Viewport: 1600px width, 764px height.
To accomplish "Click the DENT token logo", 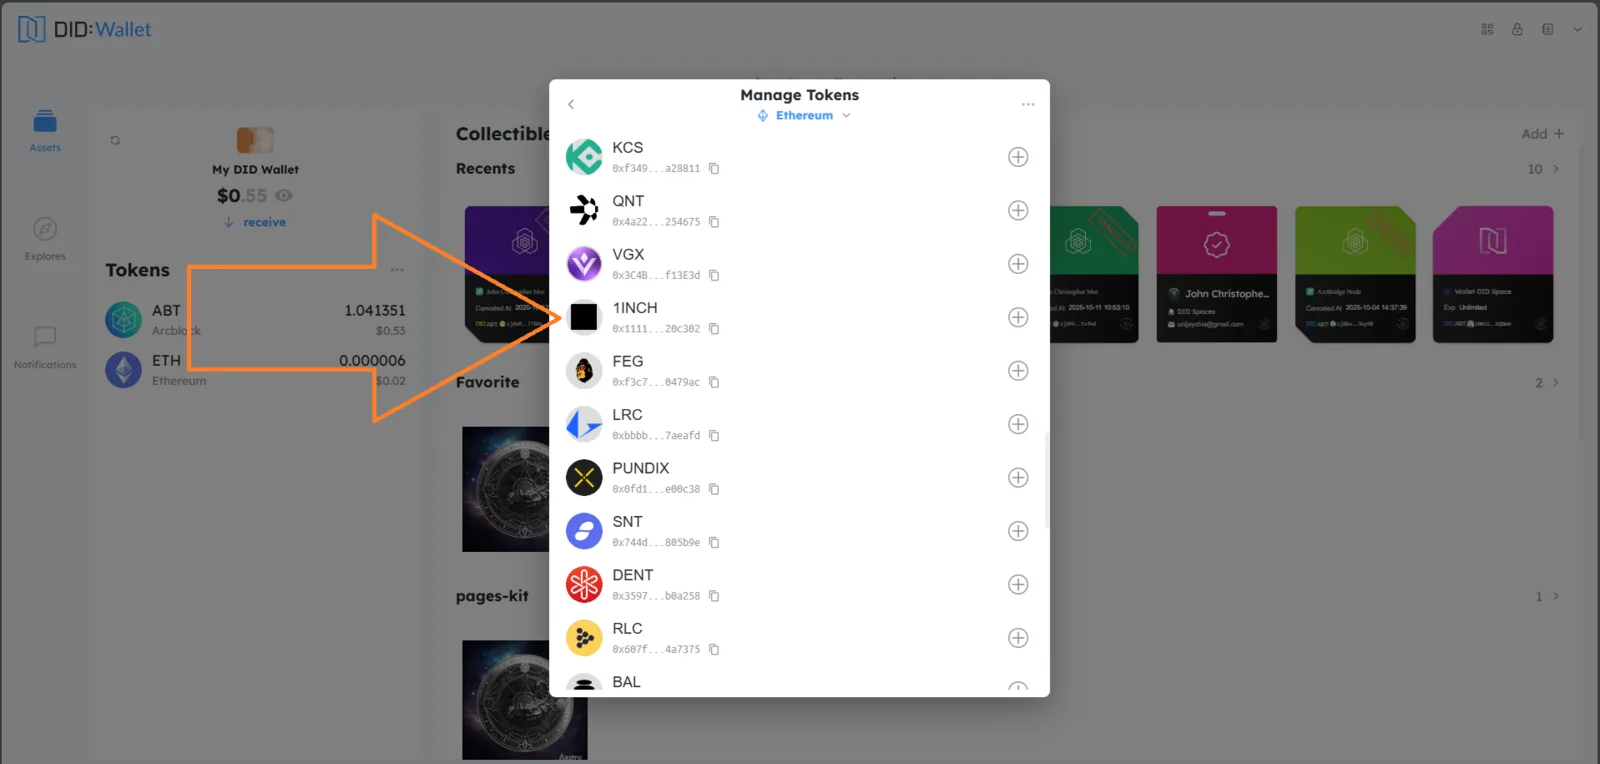I will 584,585.
